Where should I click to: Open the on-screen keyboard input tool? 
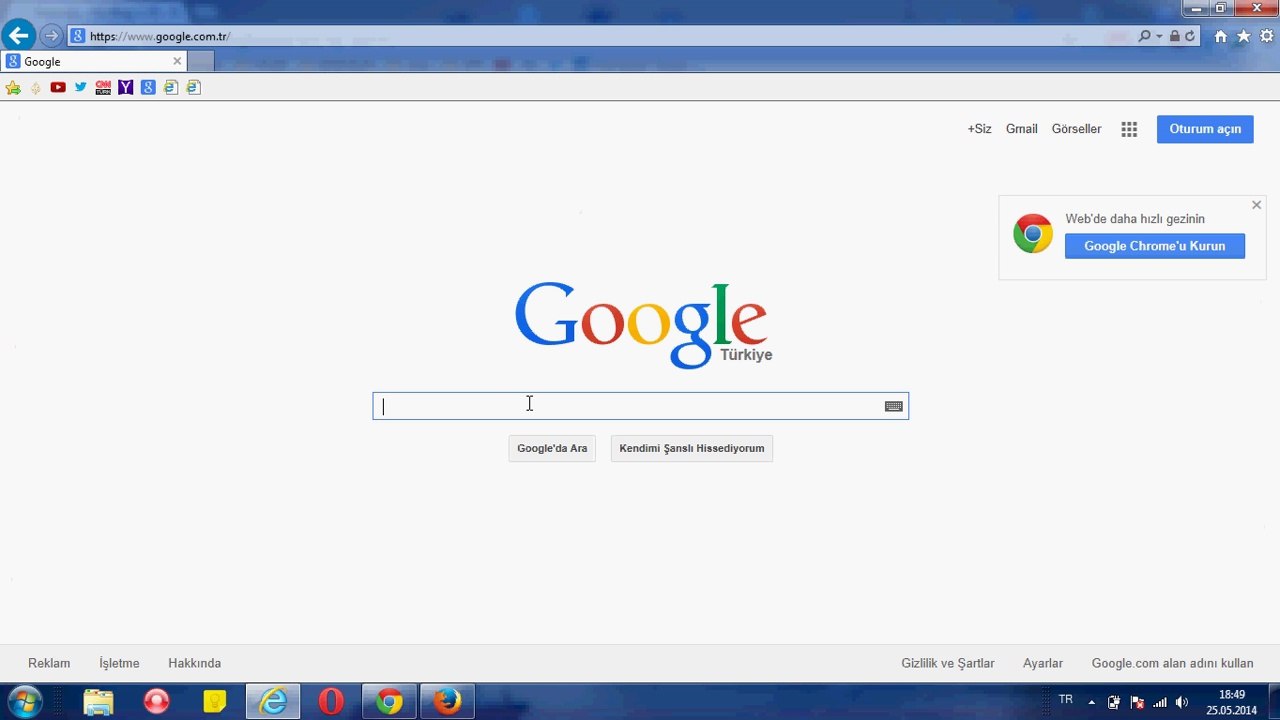[894, 406]
